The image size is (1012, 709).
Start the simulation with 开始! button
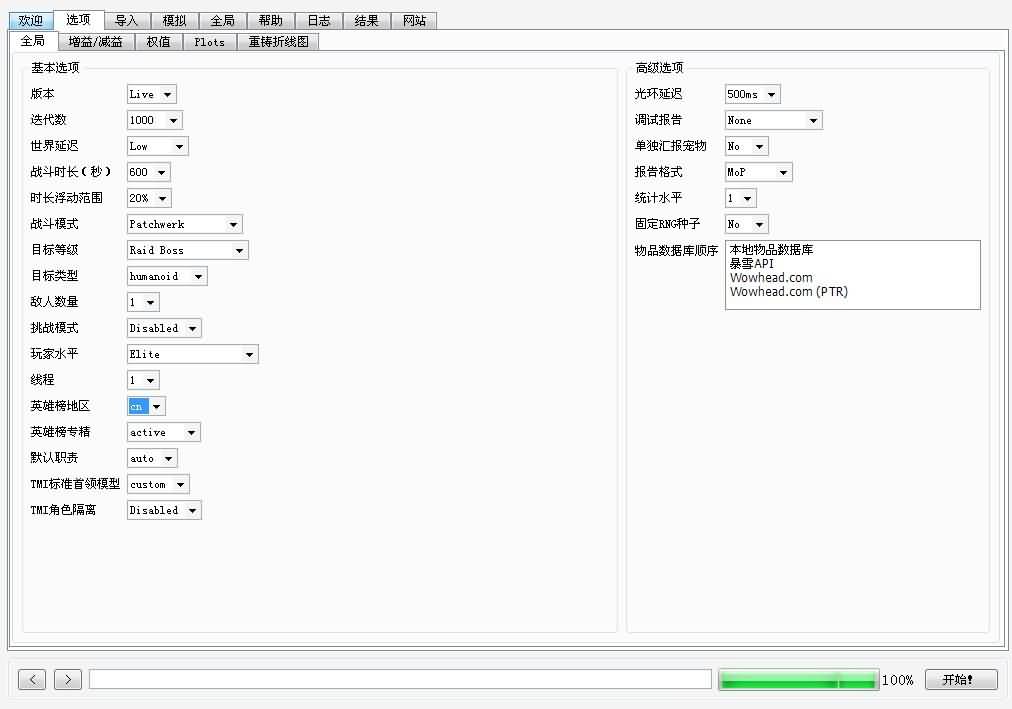click(961, 679)
